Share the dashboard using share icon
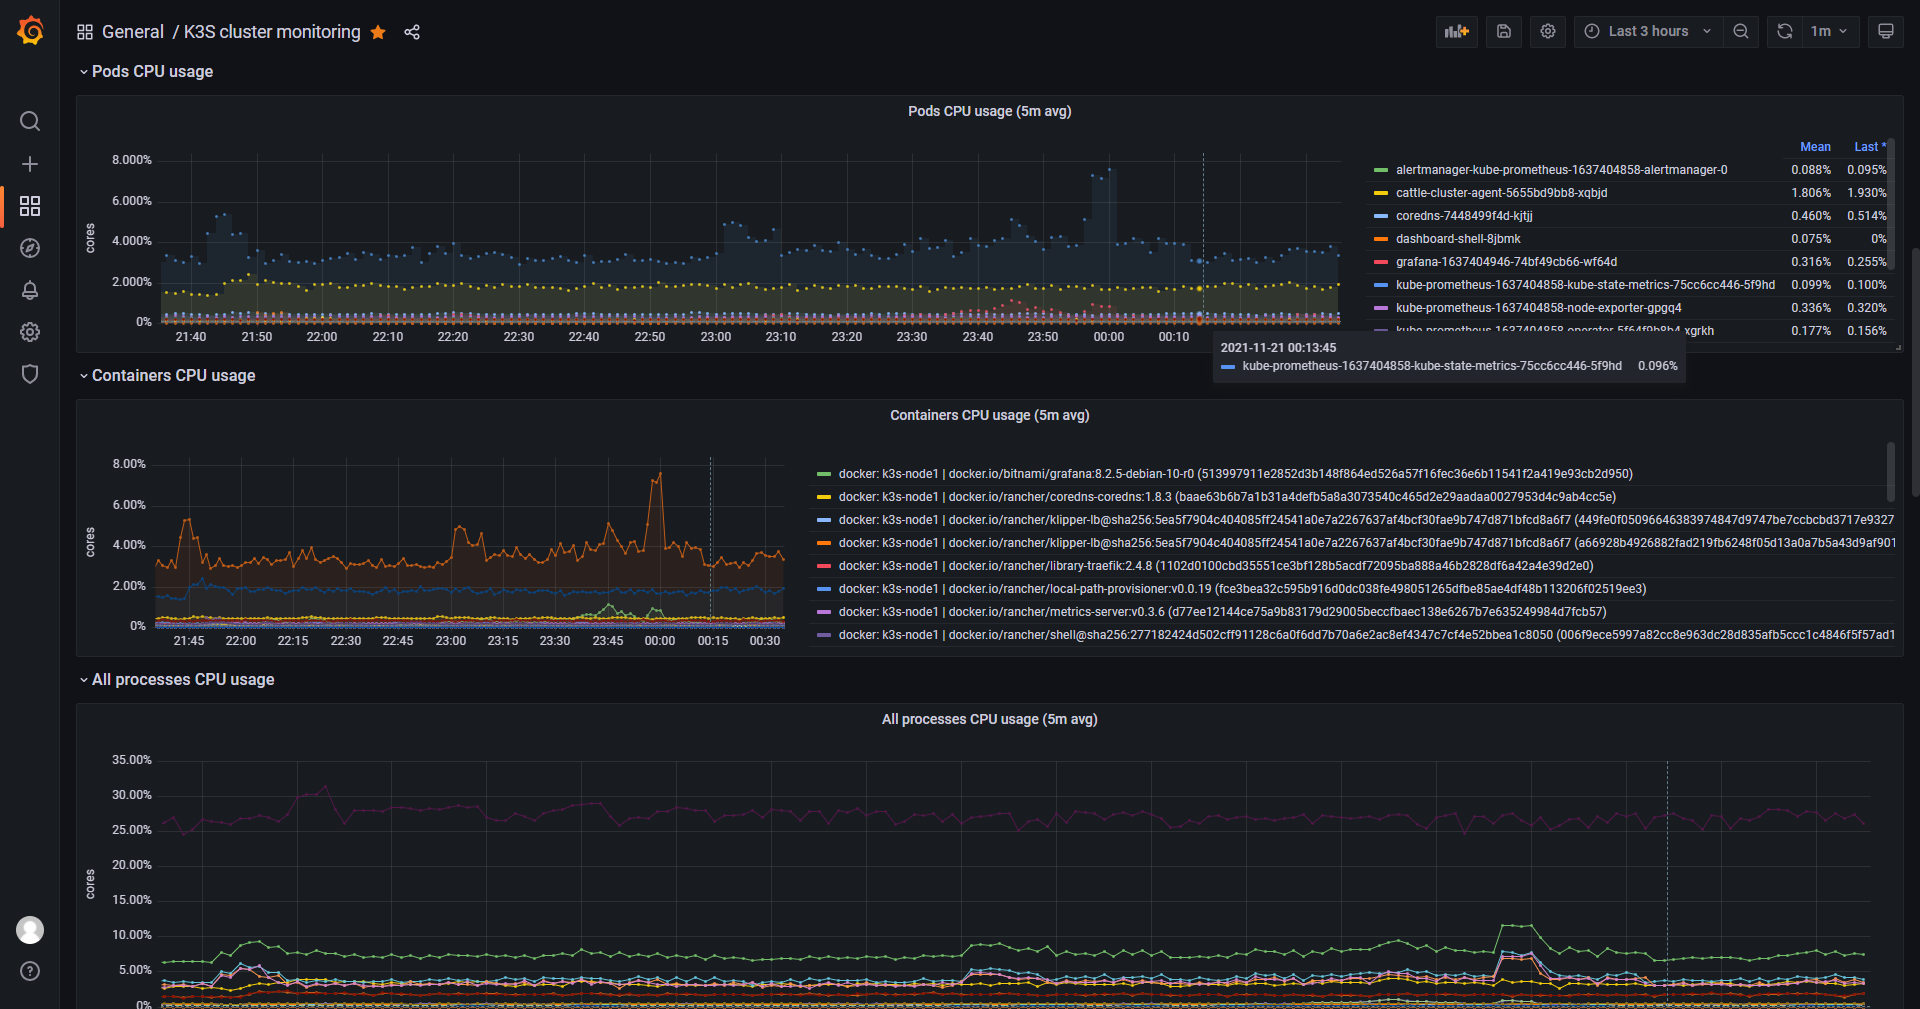This screenshot has width=1920, height=1009. click(x=412, y=32)
